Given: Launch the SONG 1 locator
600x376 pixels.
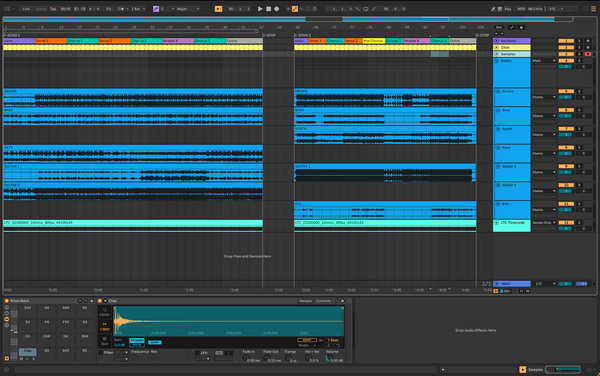Looking at the screenshot, I should 12,35.
